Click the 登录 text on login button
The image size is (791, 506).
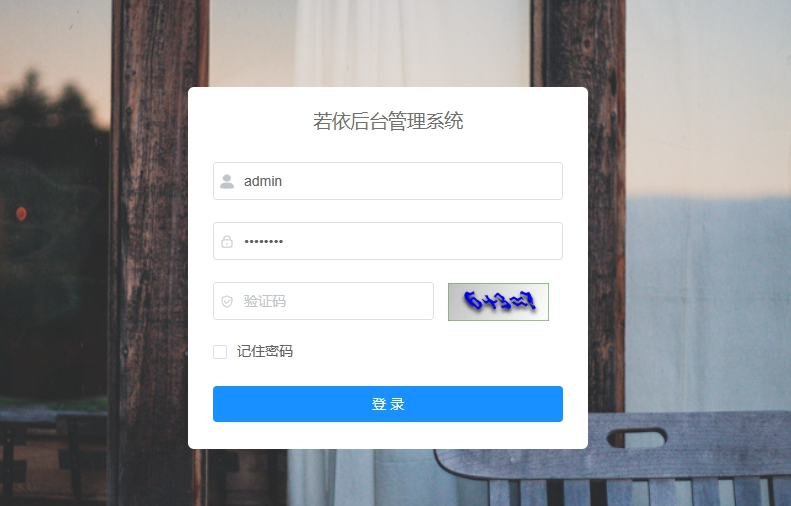point(388,404)
